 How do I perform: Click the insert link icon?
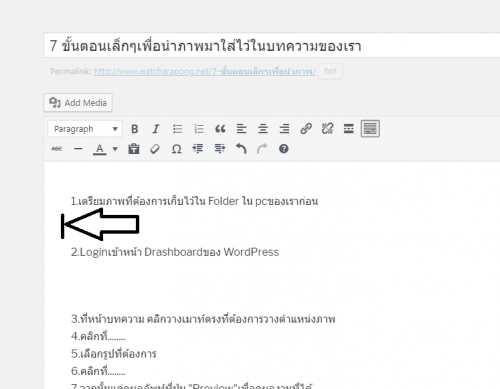[306, 129]
